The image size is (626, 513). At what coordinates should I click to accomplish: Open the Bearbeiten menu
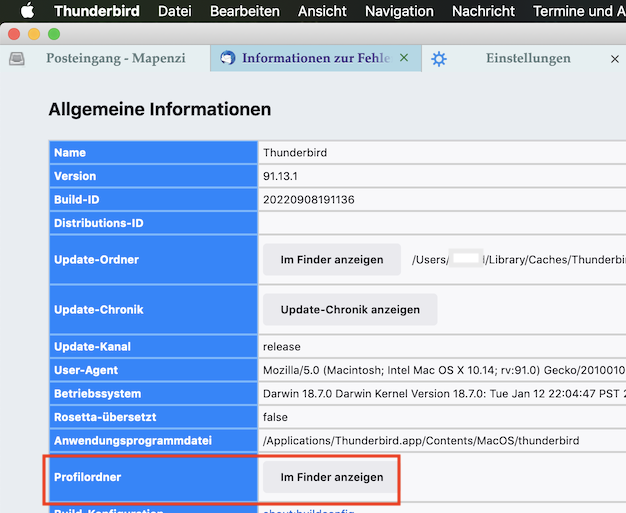pos(244,11)
